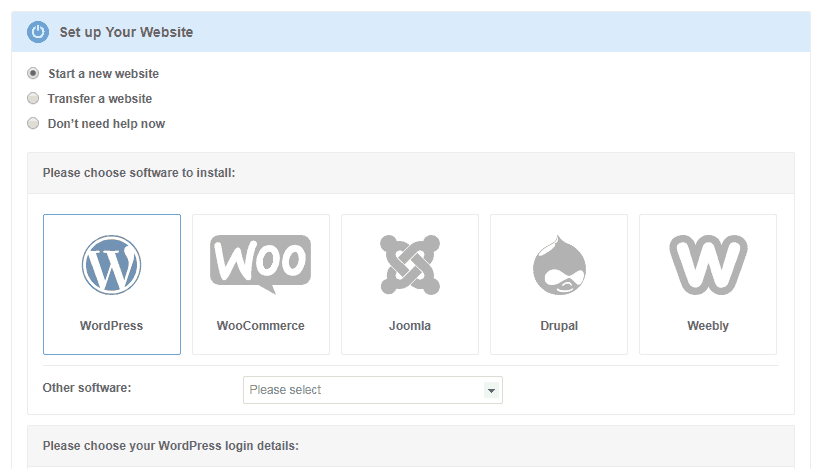Click the Transfer a website label
Screen dimensions: 821x469
tap(100, 99)
